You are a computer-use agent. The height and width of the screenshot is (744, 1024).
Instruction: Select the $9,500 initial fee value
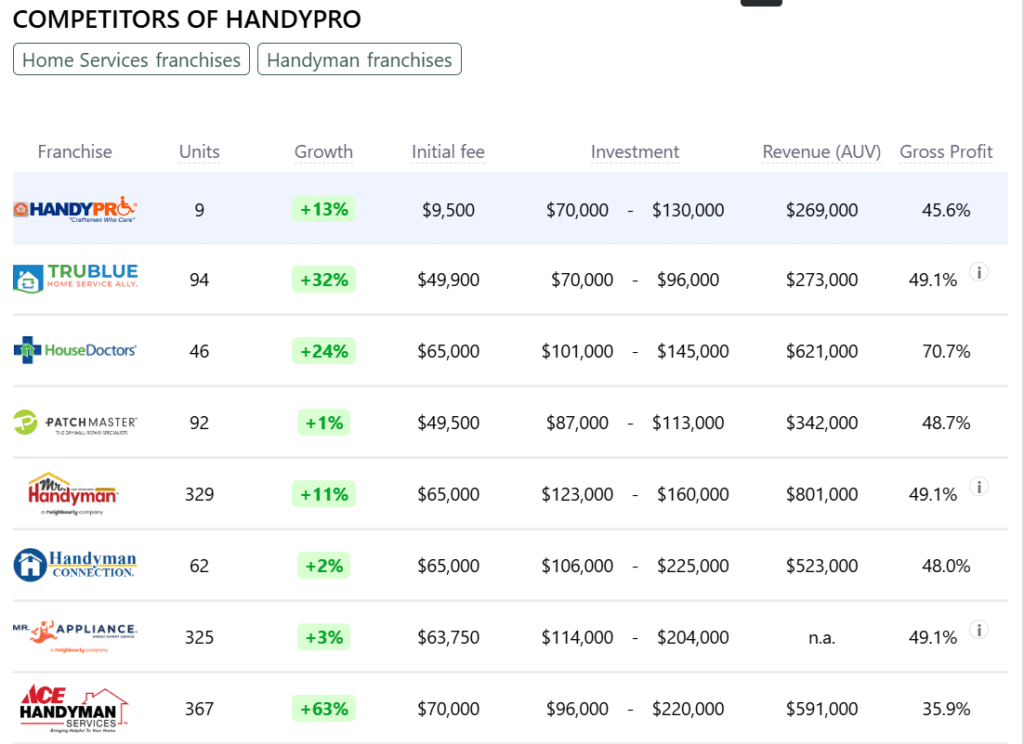coord(448,210)
